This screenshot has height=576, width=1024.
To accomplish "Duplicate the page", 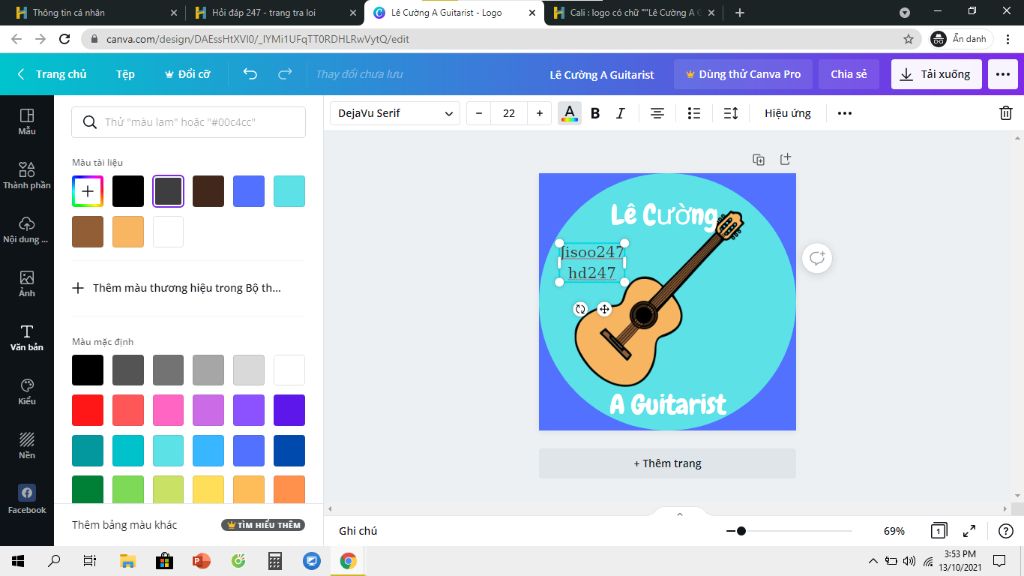I will click(758, 159).
